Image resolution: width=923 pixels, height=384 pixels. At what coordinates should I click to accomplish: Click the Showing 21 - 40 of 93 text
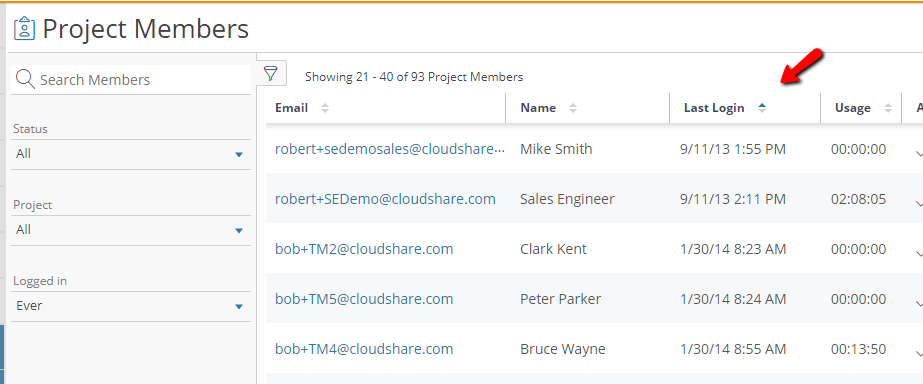click(x=414, y=77)
